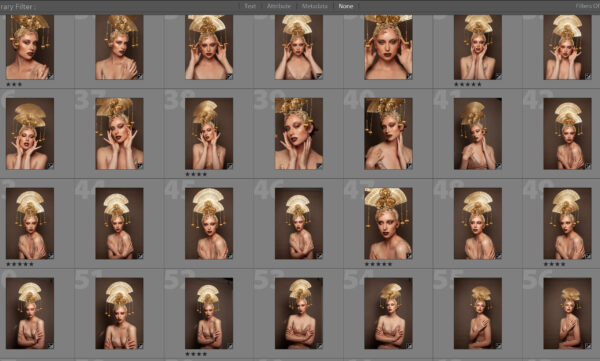Select None in the Library Filter bar
This screenshot has height=361, width=600.
click(346, 6)
